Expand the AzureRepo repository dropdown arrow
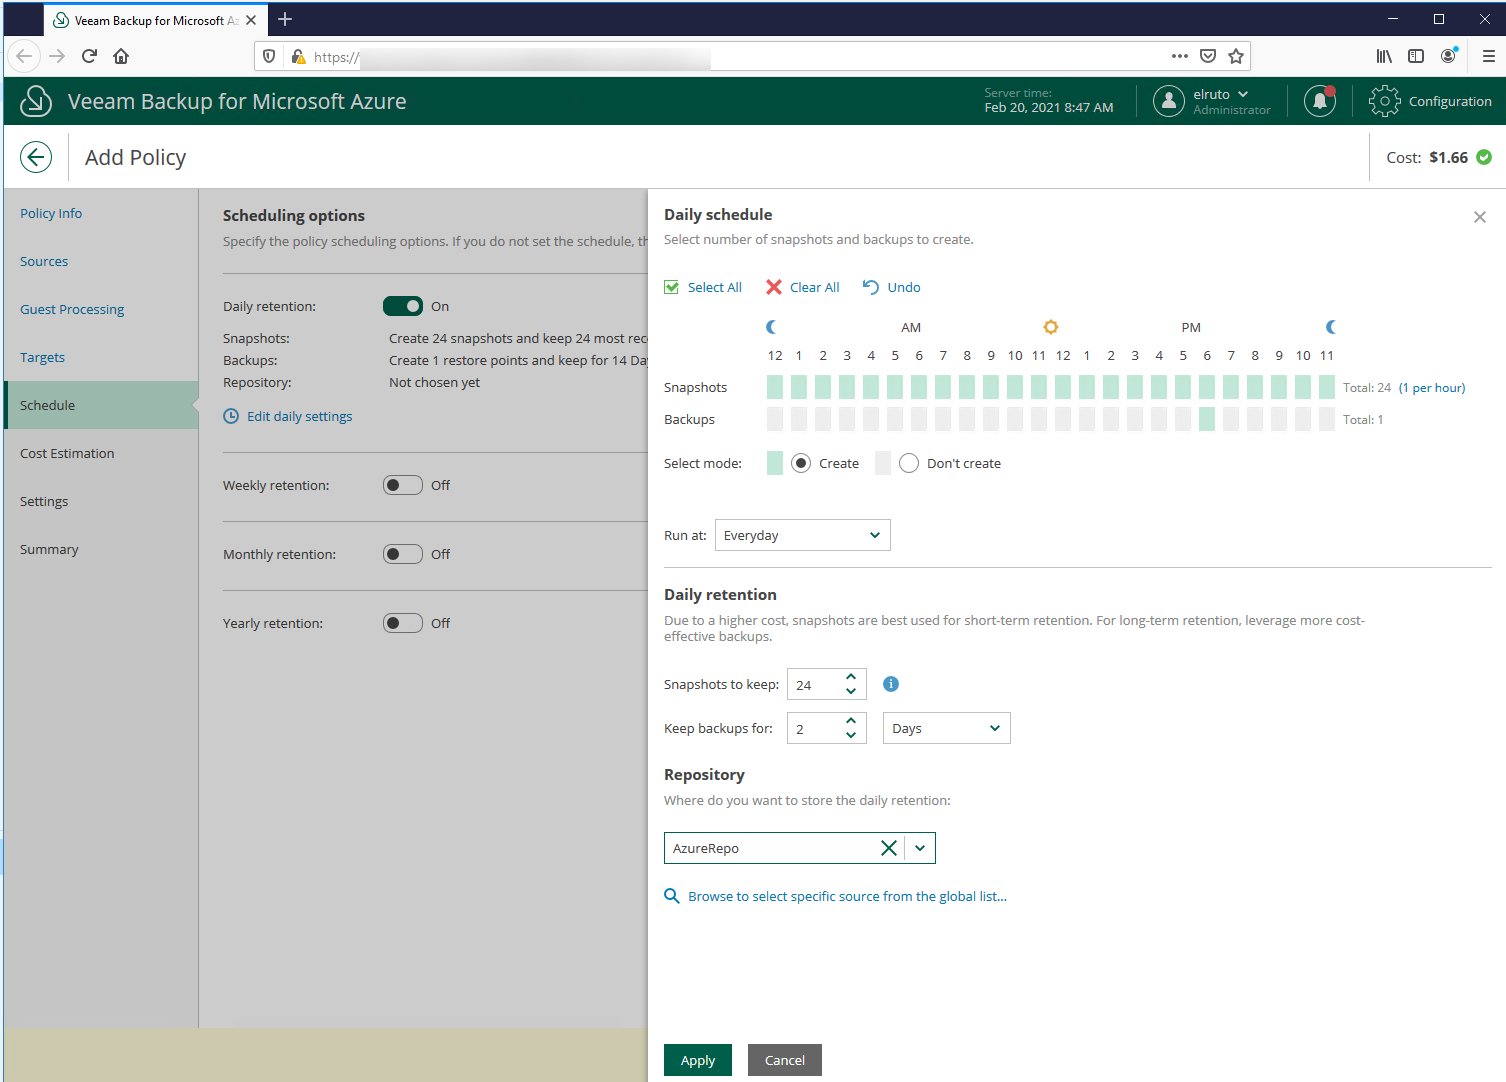This screenshot has height=1082, width=1506. click(x=920, y=848)
